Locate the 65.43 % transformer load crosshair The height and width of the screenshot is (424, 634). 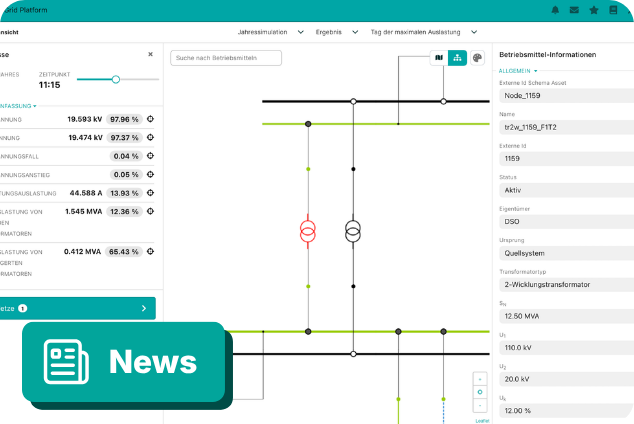[150, 251]
